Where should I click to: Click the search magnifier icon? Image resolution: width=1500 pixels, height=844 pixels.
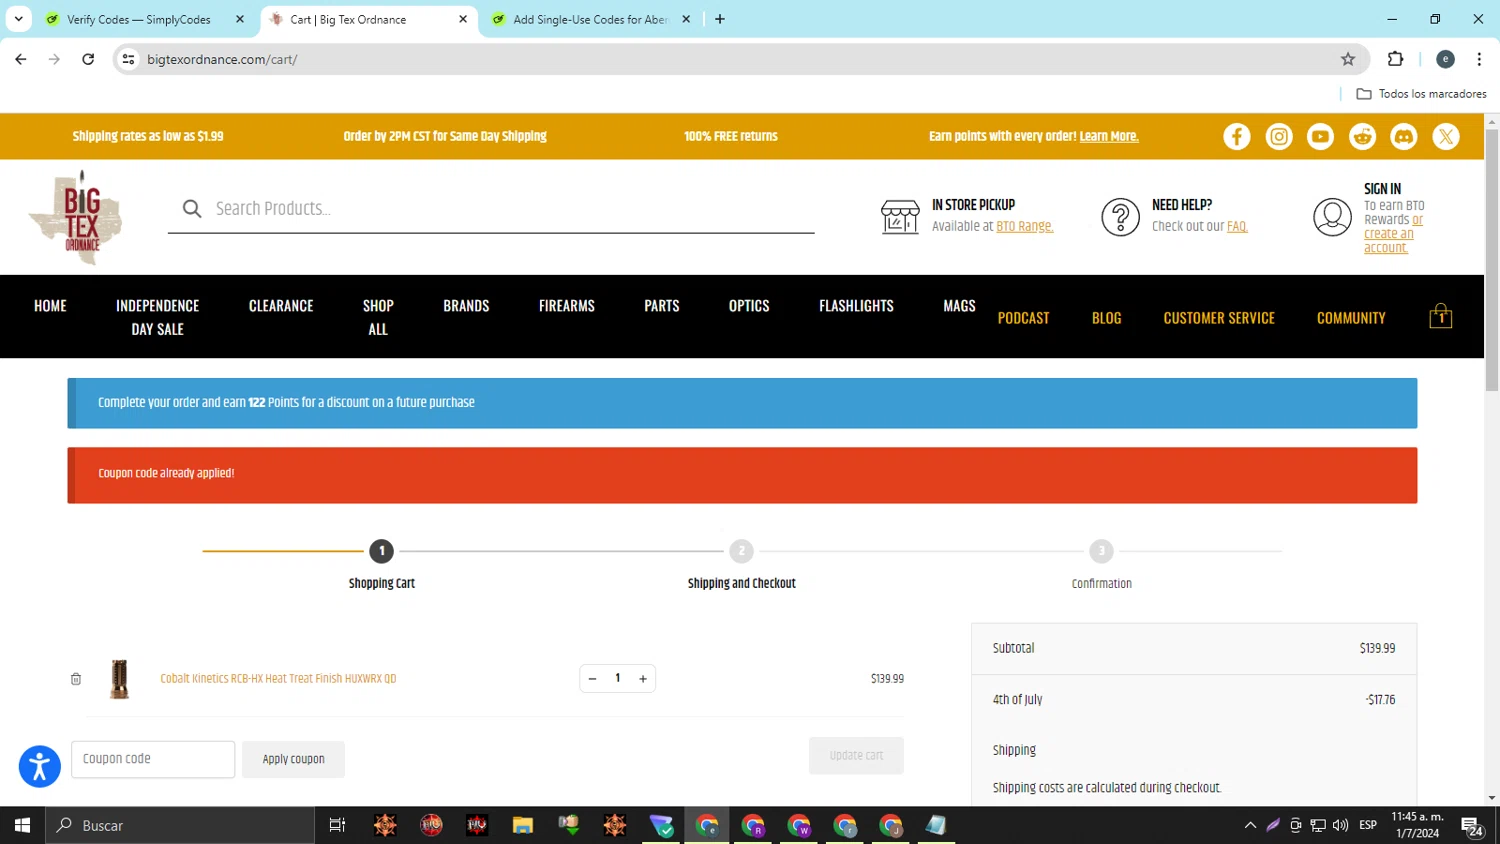192,208
